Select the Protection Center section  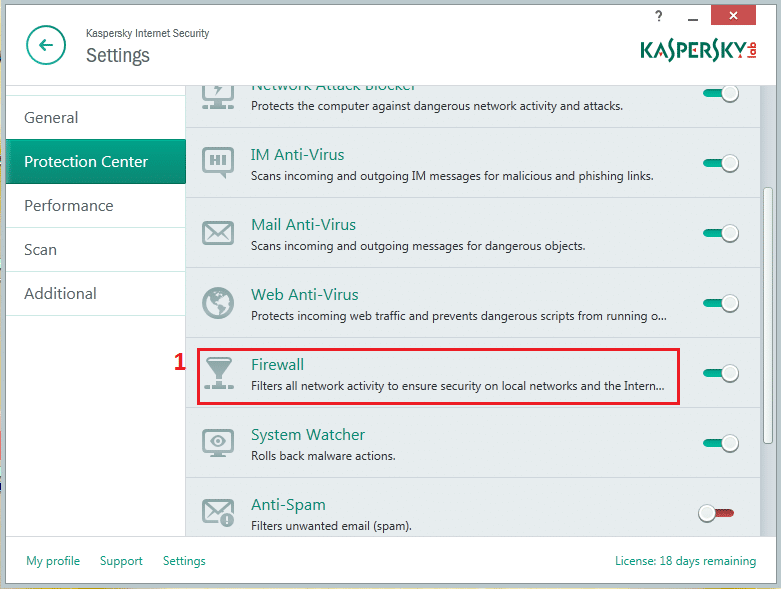click(x=96, y=161)
